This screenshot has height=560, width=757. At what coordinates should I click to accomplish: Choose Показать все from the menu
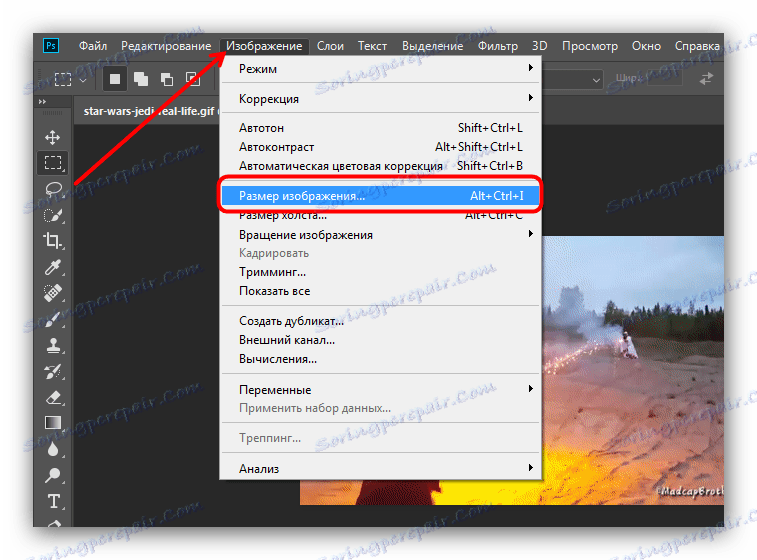point(380,291)
